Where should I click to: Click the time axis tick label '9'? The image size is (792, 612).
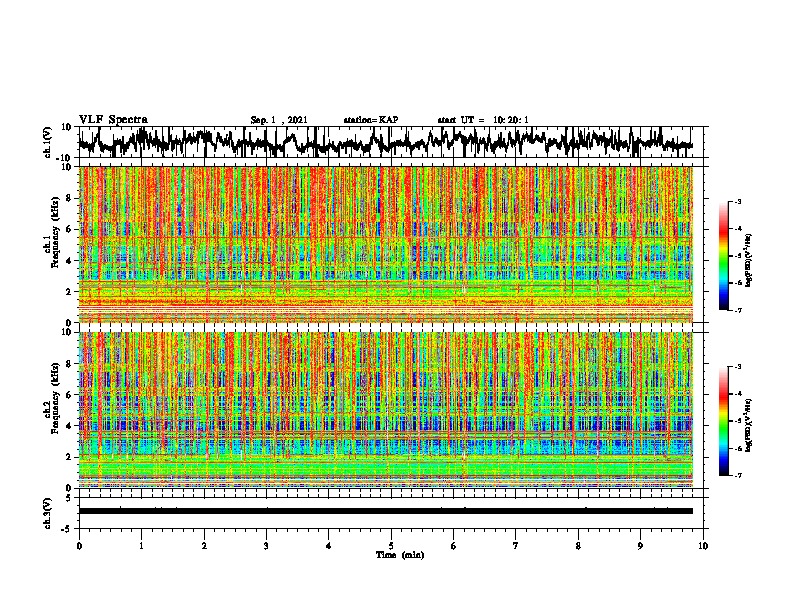640,546
